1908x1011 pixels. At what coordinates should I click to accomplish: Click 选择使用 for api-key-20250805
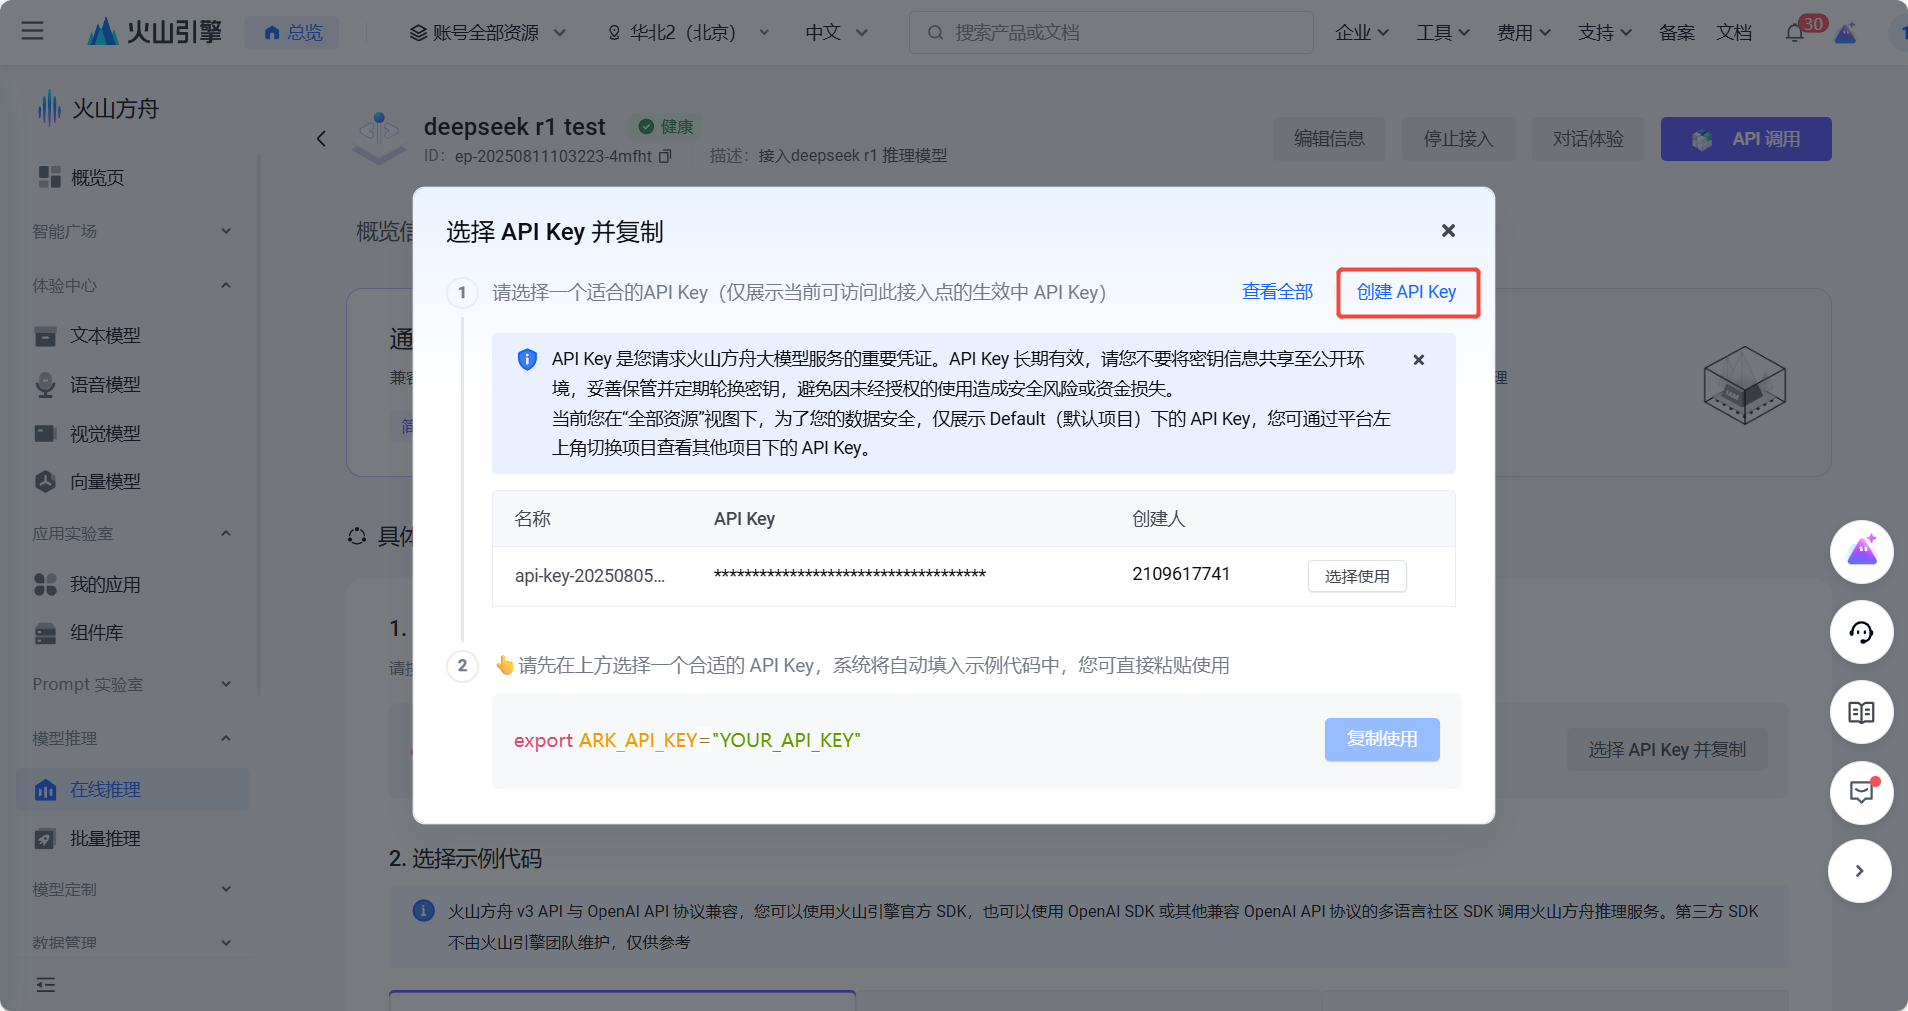pyautogui.click(x=1357, y=576)
